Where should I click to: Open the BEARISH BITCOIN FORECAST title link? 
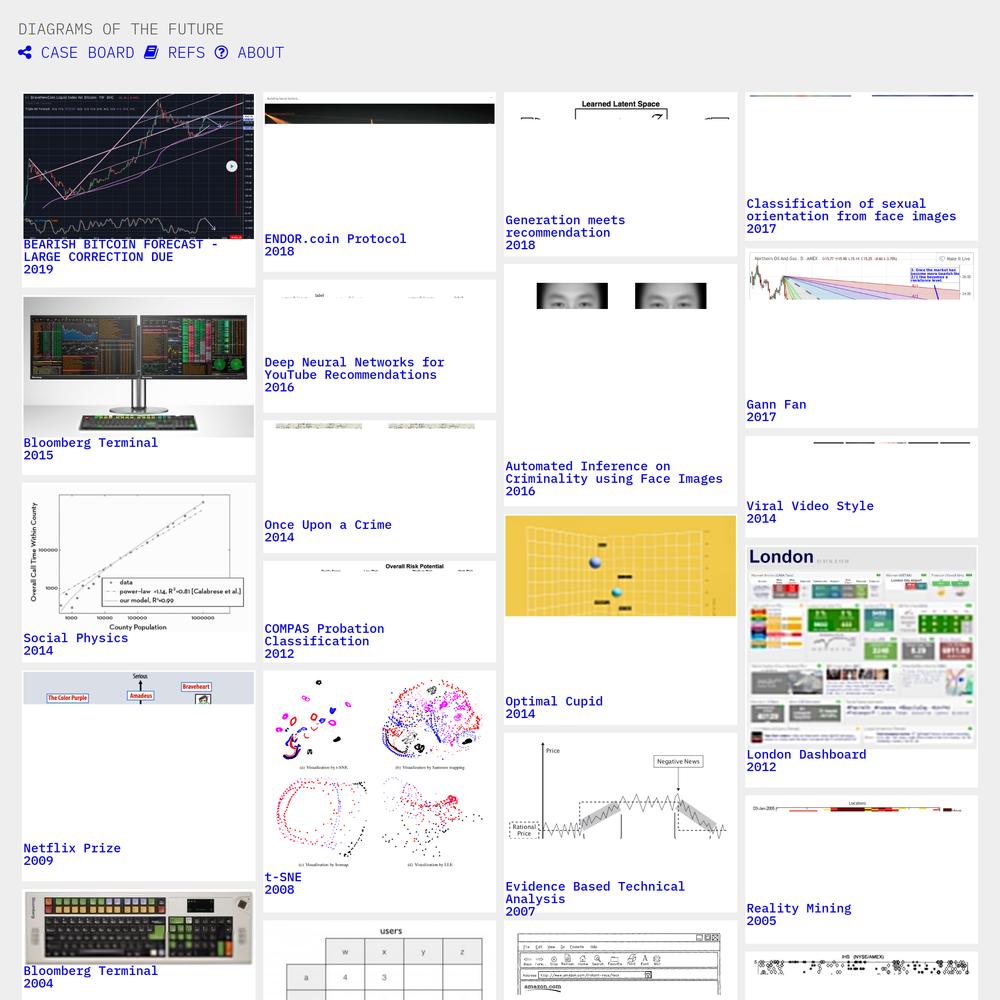point(121,251)
